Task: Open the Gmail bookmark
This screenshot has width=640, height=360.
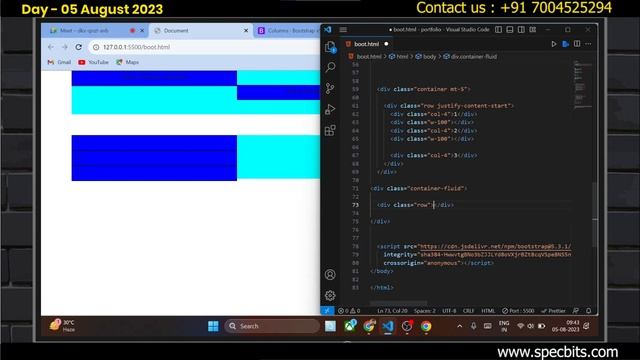Action: (59, 62)
